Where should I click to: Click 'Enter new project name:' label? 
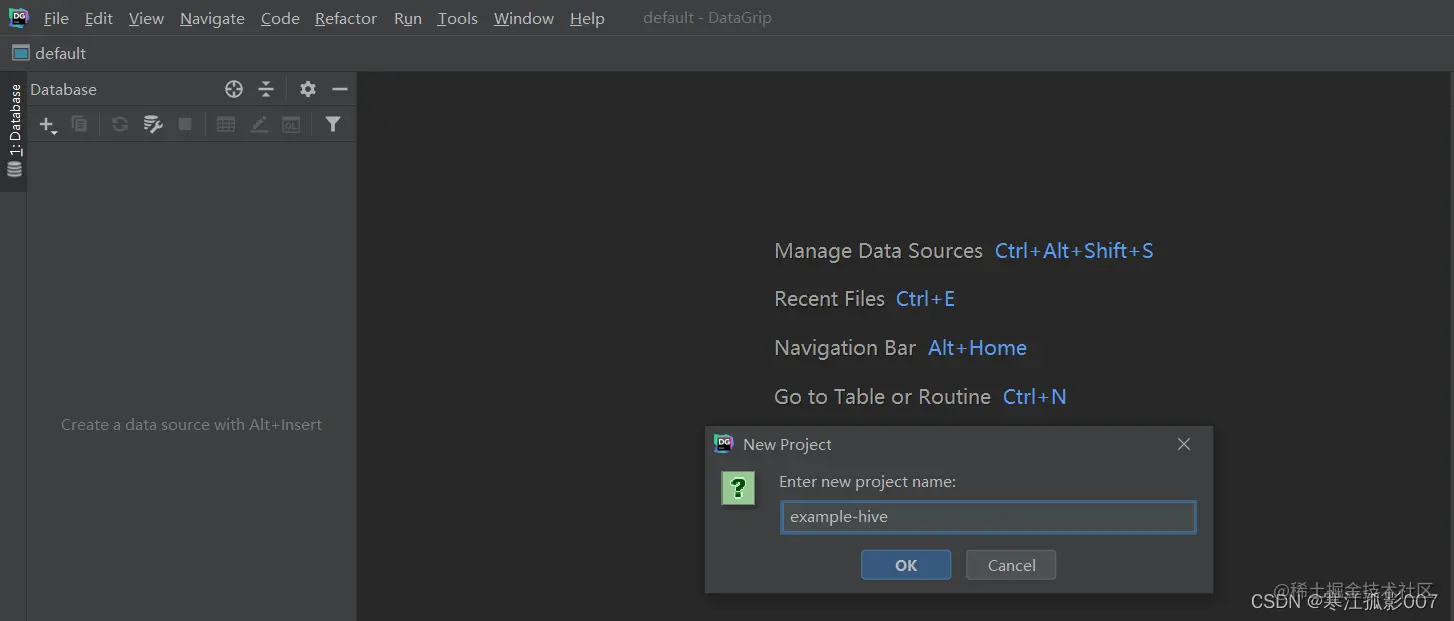coord(867,481)
